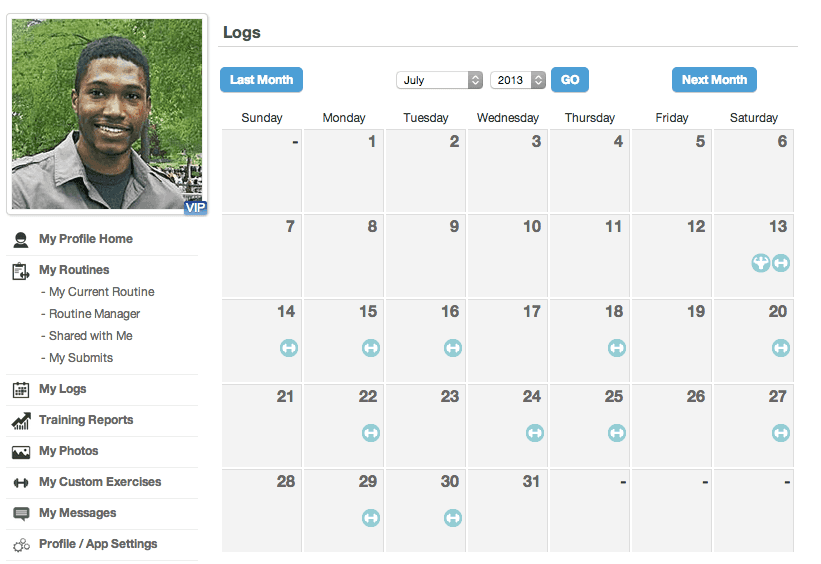Click the My Messages speech bubble icon
This screenshot has height=564, width=821.
21,514
